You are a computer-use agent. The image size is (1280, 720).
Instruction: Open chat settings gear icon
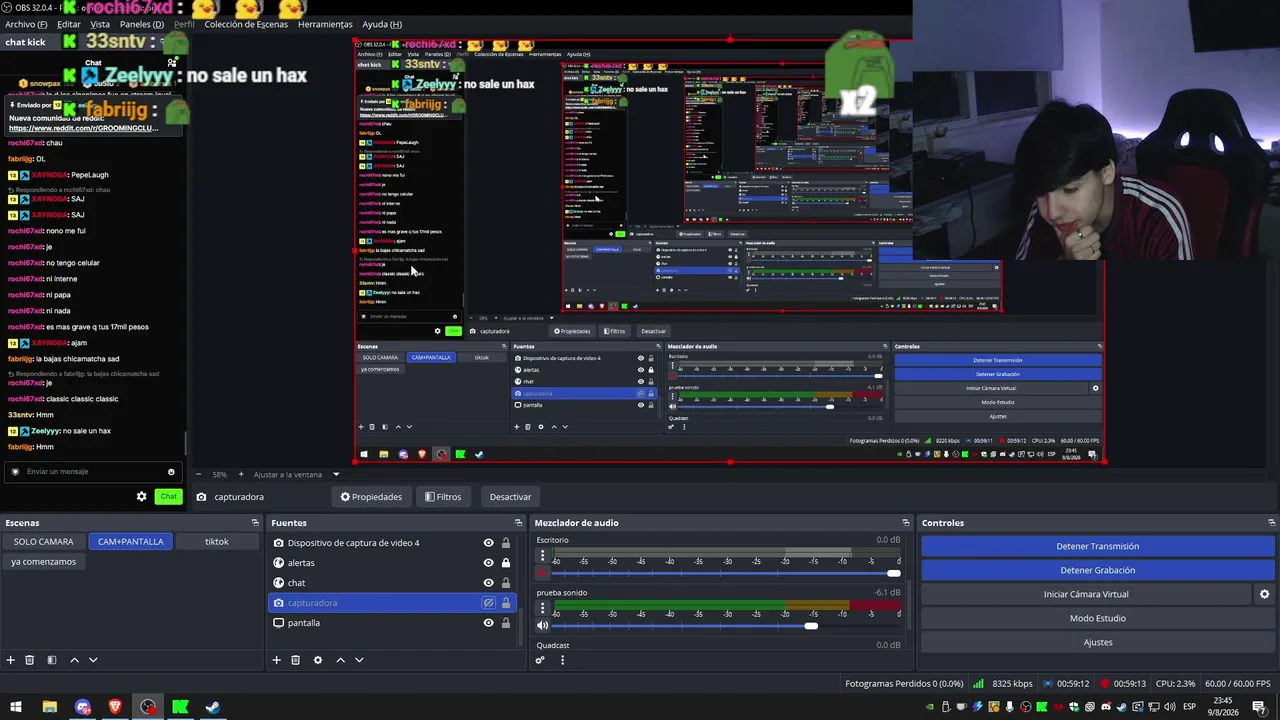pyautogui.click(x=141, y=497)
